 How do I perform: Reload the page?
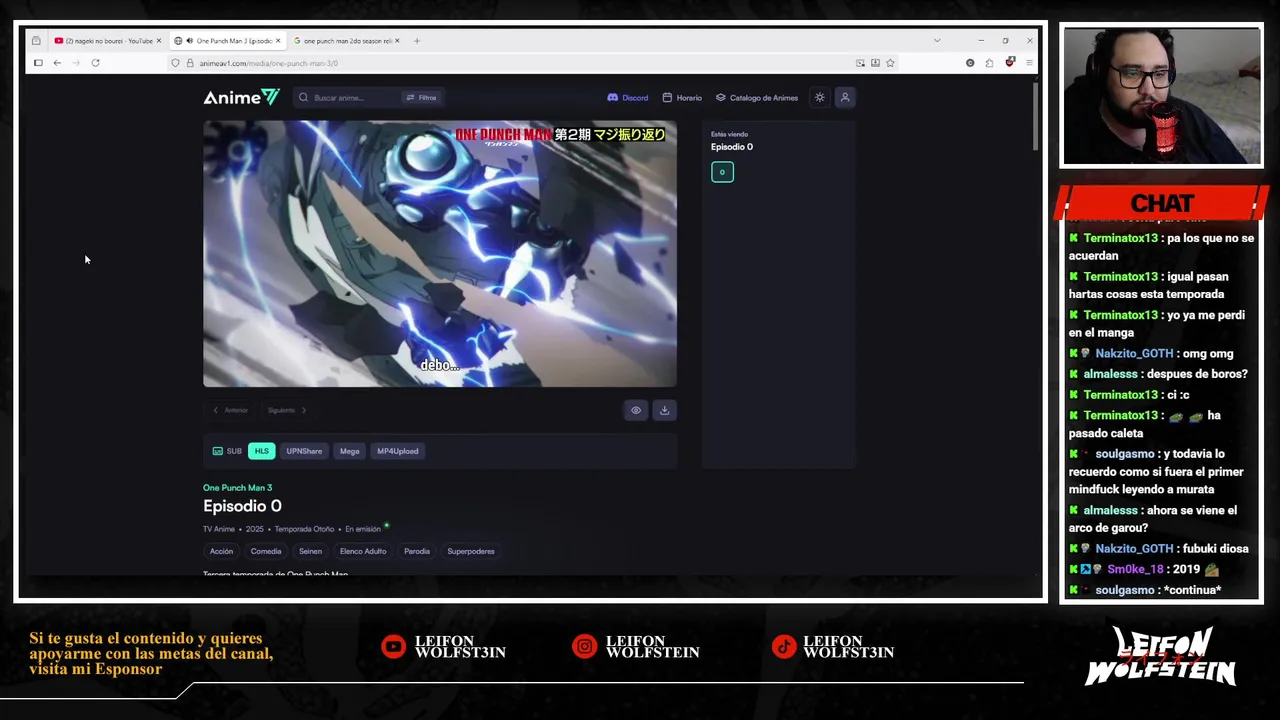[x=95, y=63]
